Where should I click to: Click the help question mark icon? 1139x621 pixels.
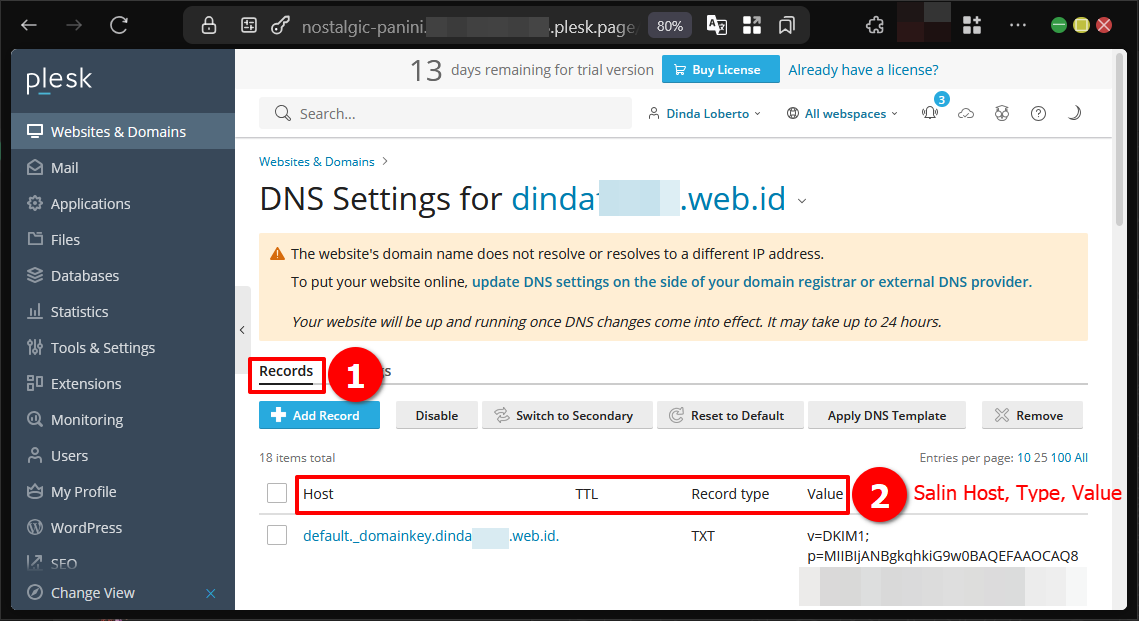click(x=1038, y=114)
